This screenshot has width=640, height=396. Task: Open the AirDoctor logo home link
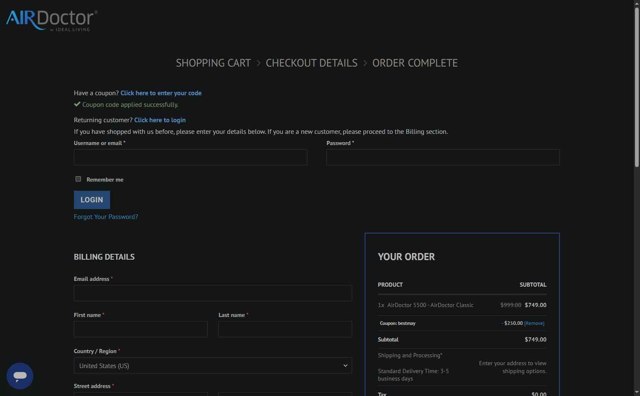pyautogui.click(x=51, y=20)
